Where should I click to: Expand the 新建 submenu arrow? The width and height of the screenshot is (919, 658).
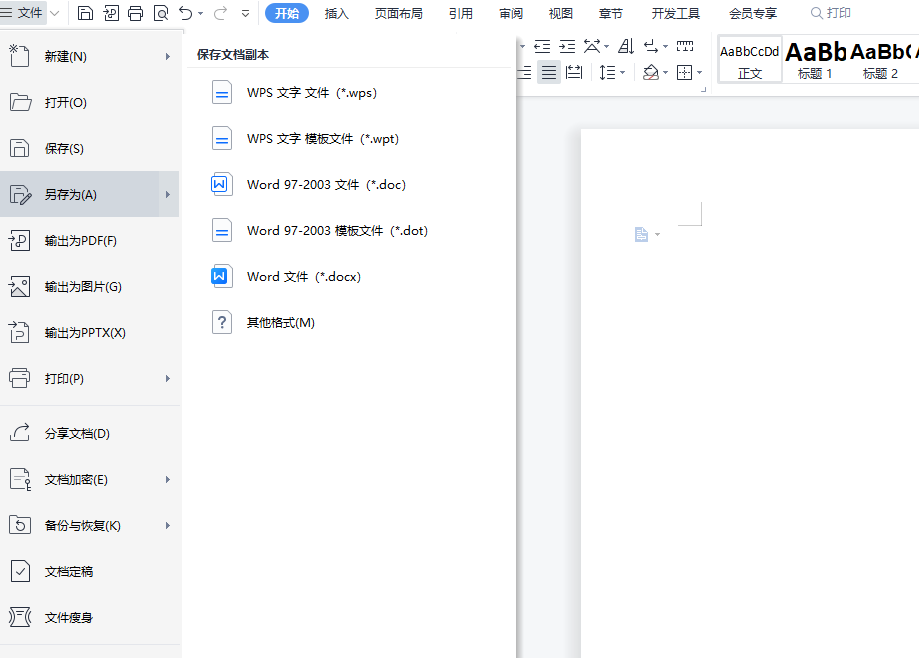click(168, 56)
